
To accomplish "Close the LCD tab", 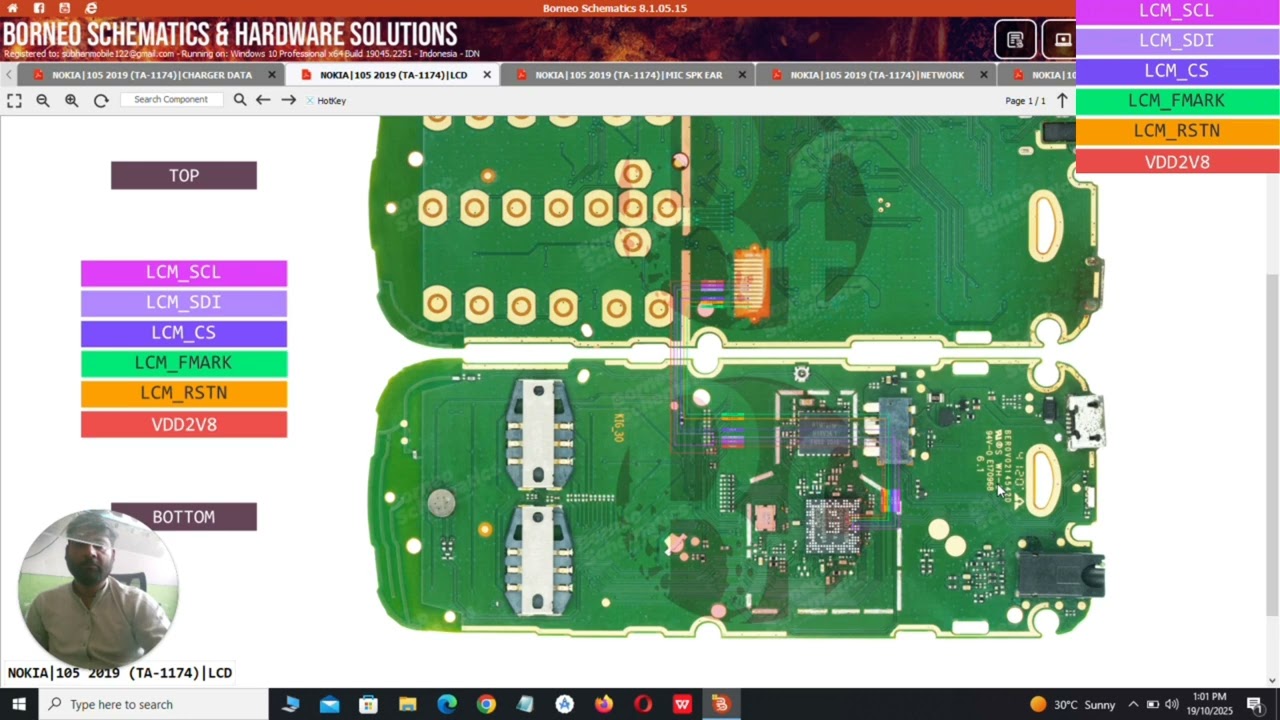I will (487, 75).
